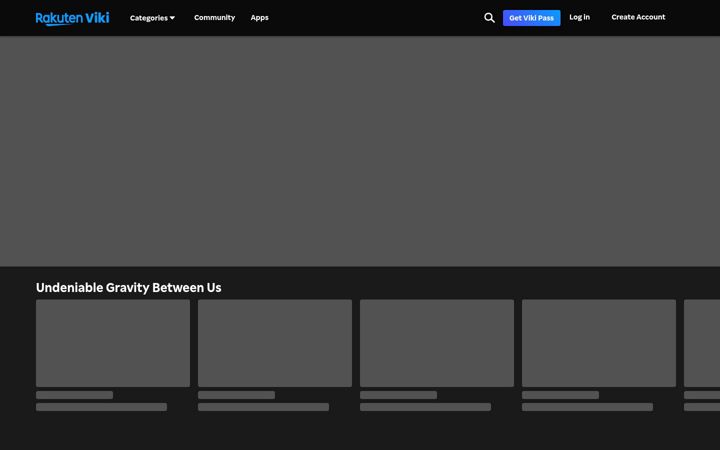Select the first show thumbnail in the row
The width and height of the screenshot is (720, 450).
tap(113, 343)
